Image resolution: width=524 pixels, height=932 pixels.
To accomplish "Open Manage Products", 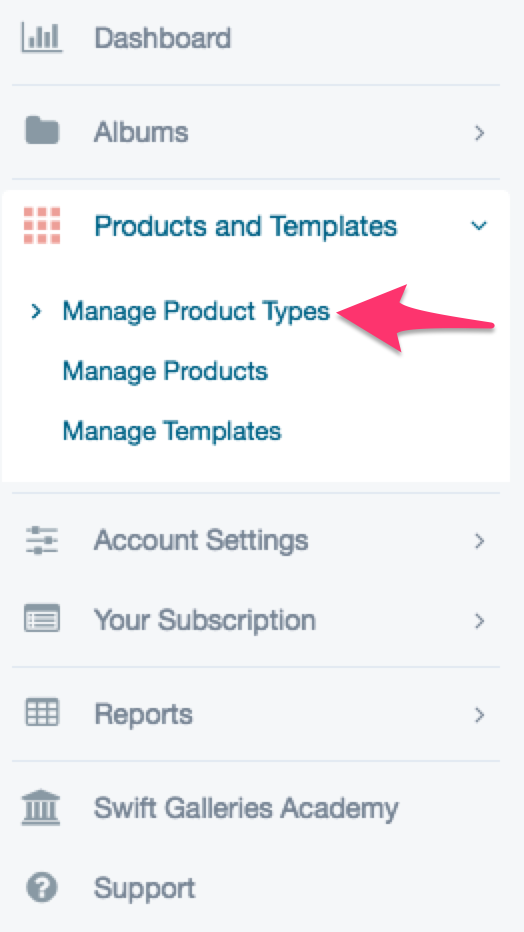I will 165,371.
